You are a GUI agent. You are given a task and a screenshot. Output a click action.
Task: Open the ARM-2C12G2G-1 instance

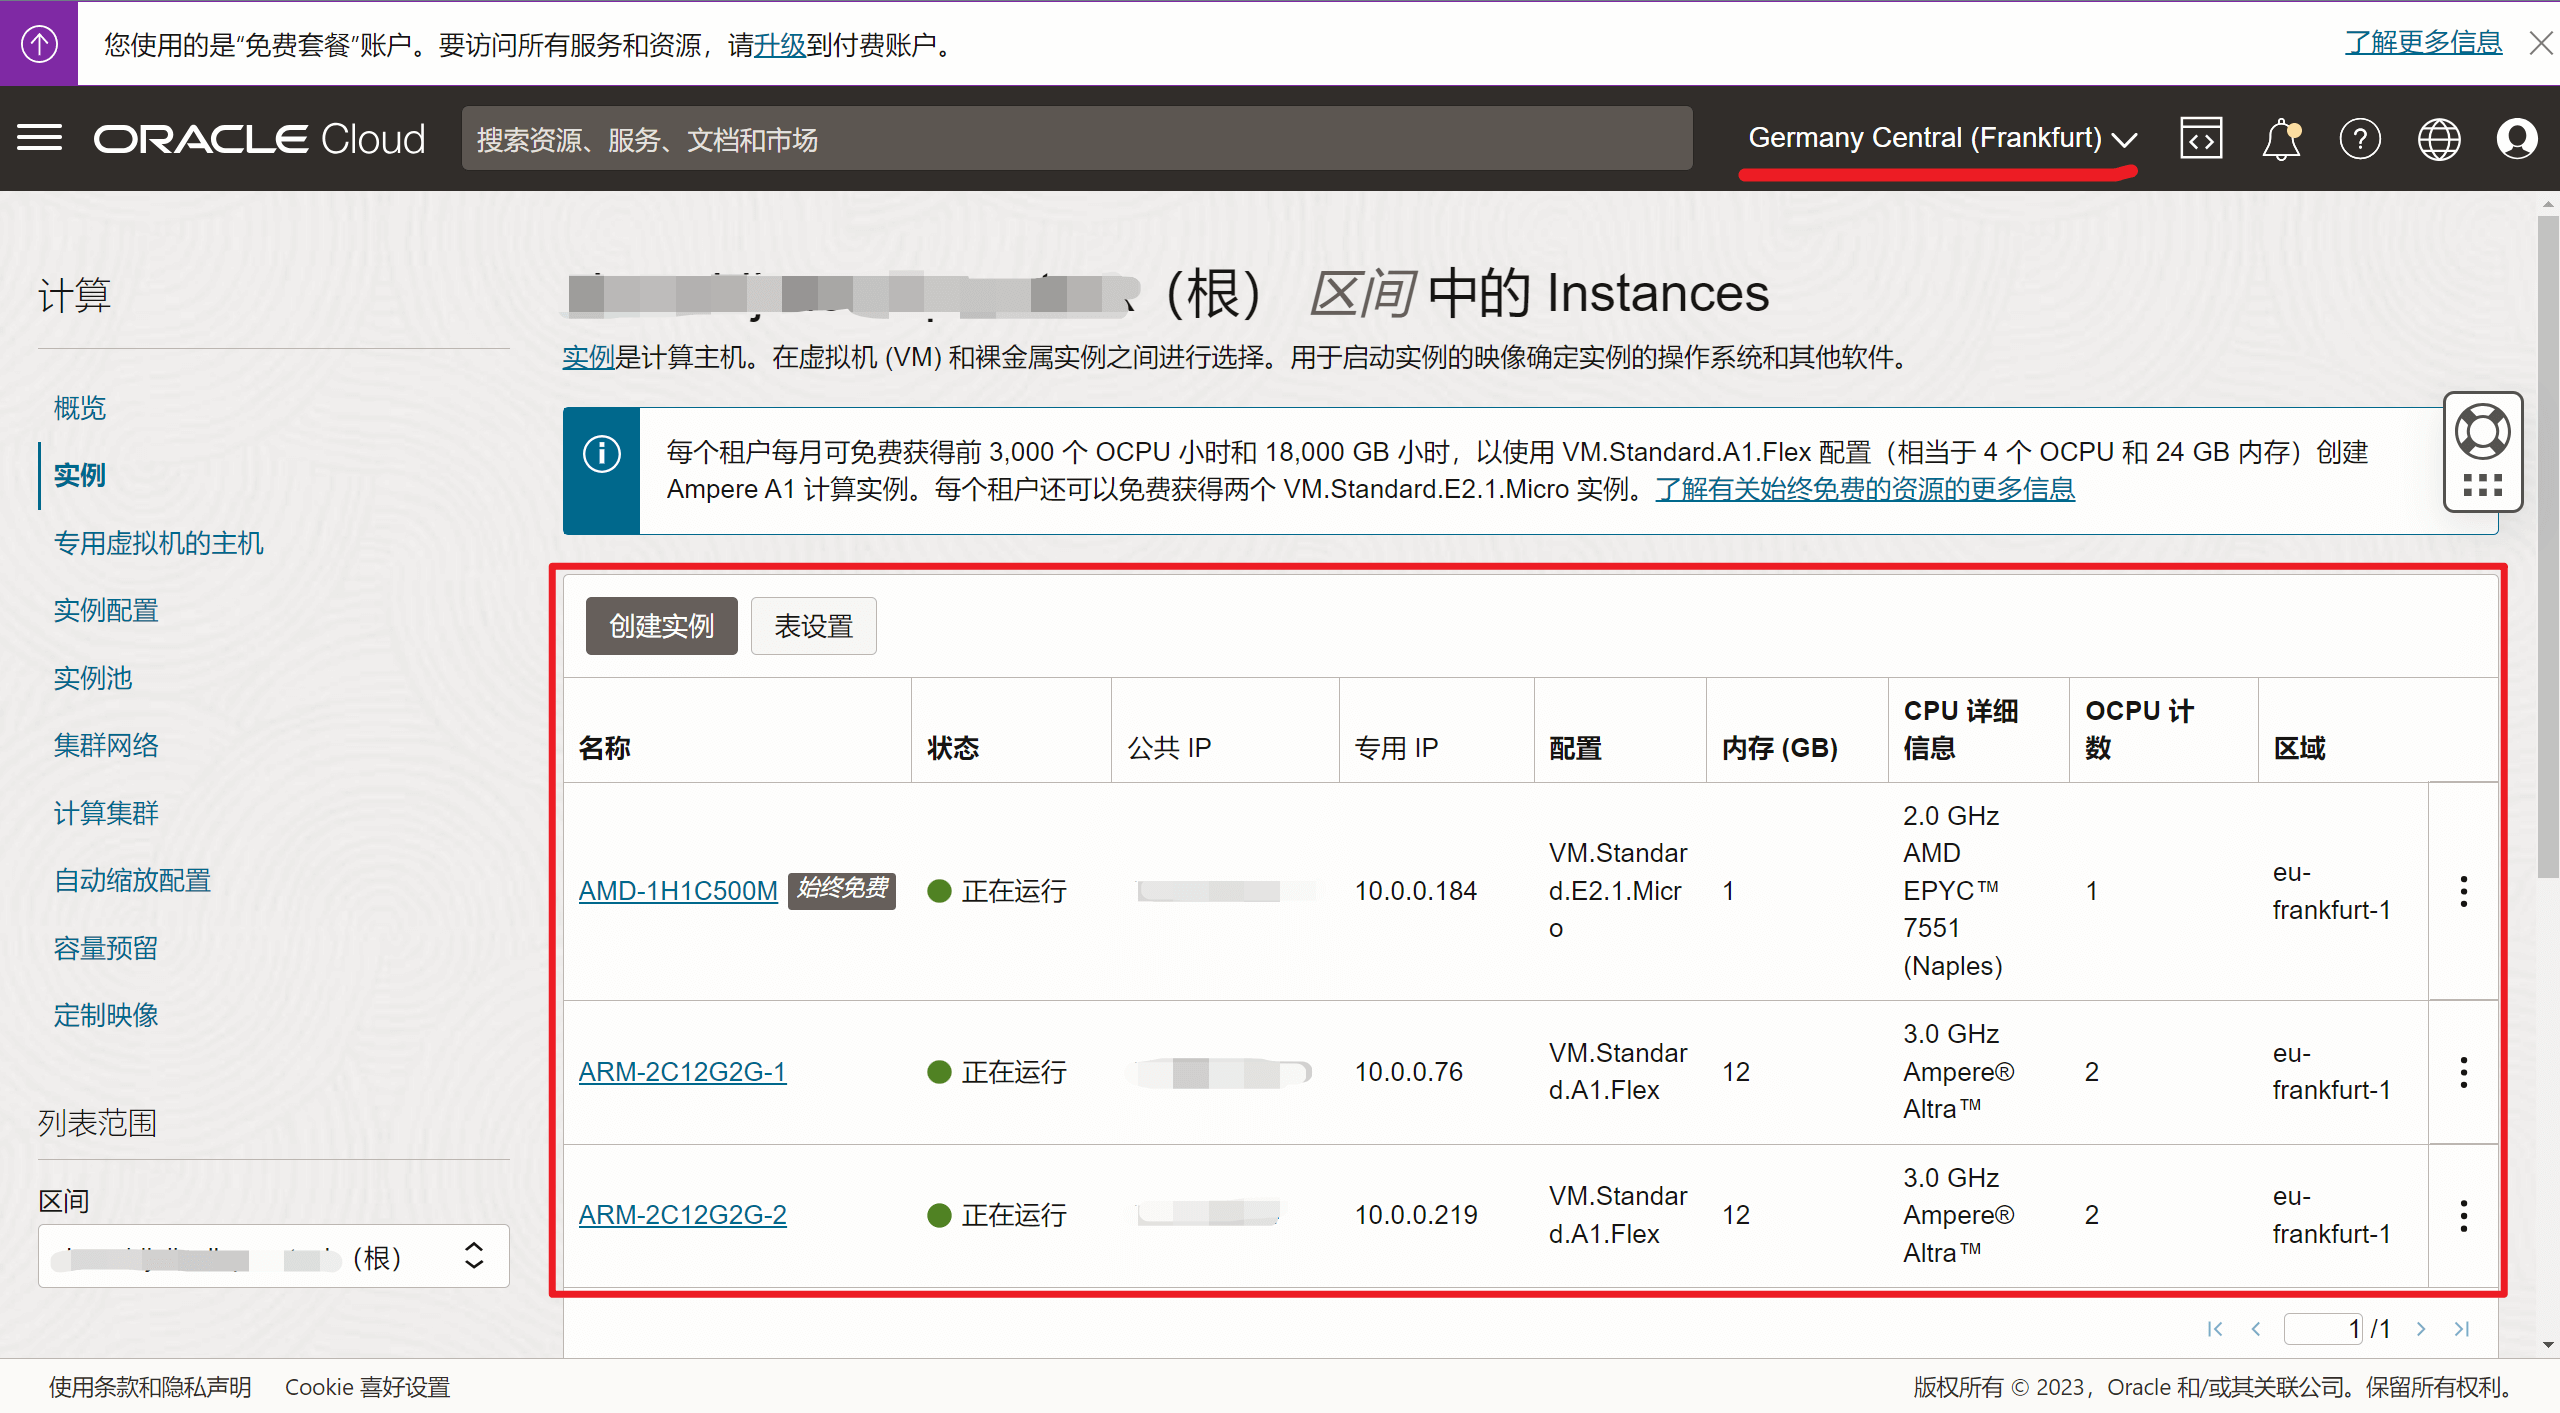click(682, 1072)
